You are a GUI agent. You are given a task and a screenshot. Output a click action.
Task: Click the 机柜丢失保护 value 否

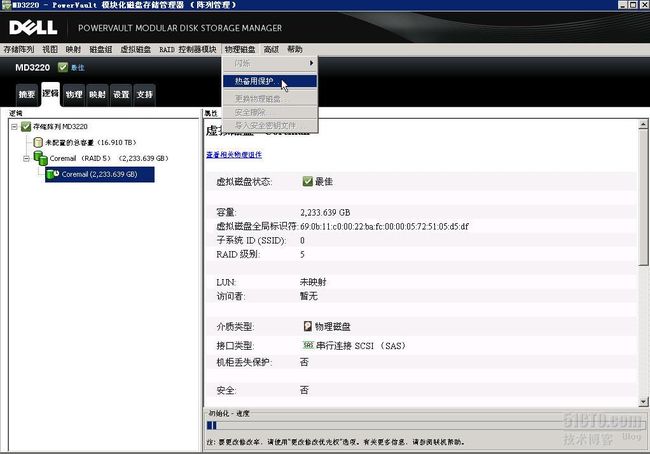pos(304,362)
